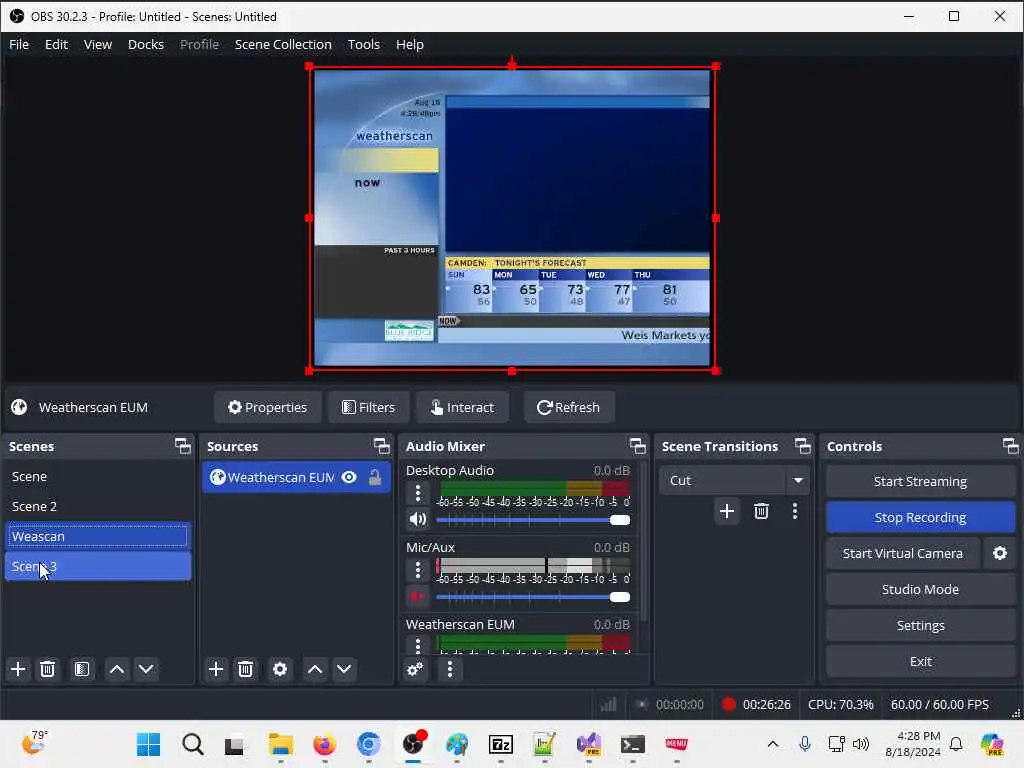Open OBS Settings button
The image size is (1024, 768).
point(920,626)
